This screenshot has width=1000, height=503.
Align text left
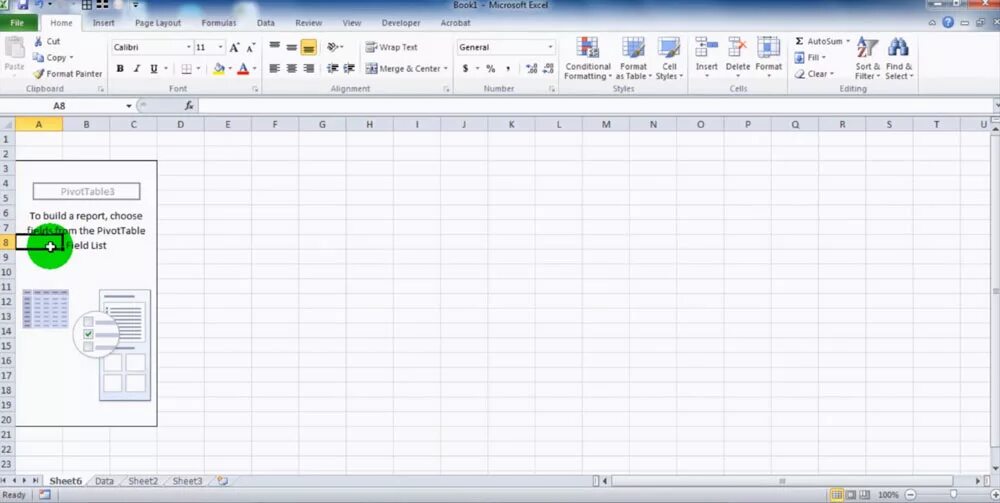tap(274, 68)
